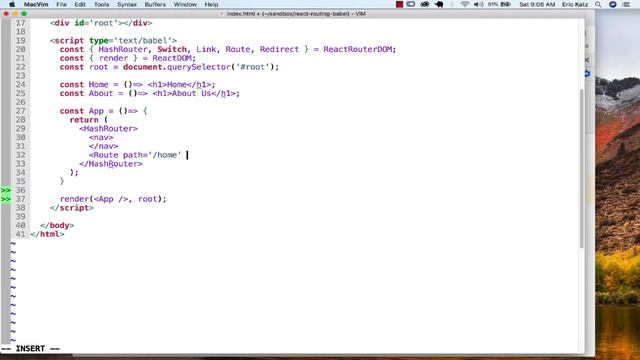Click the >> sign marker on line 36
Viewport: 640px width, 360px height.
coord(6,190)
